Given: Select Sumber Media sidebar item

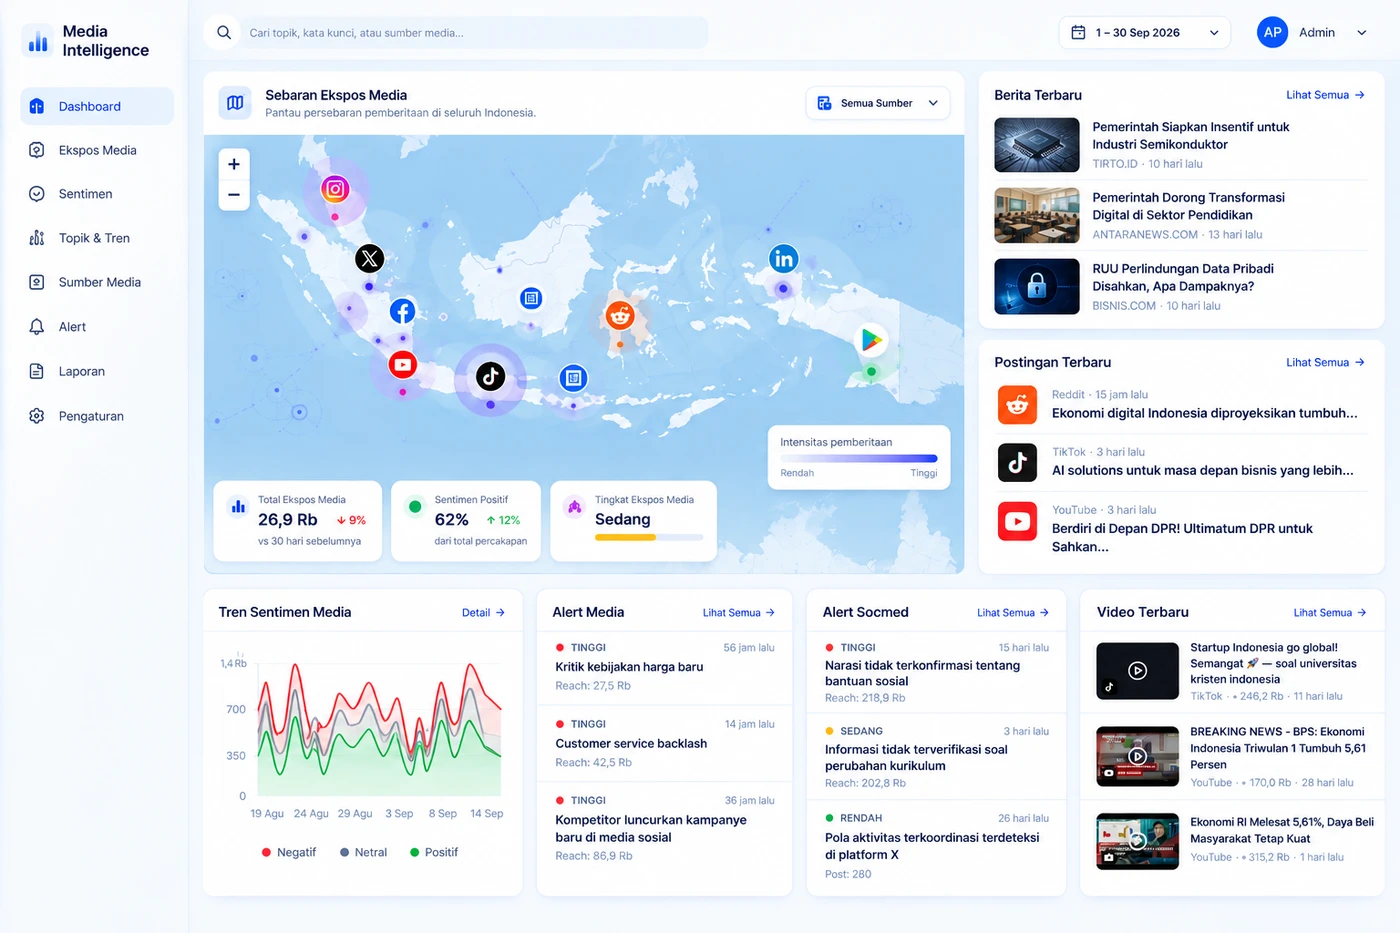Looking at the screenshot, I should (97, 282).
